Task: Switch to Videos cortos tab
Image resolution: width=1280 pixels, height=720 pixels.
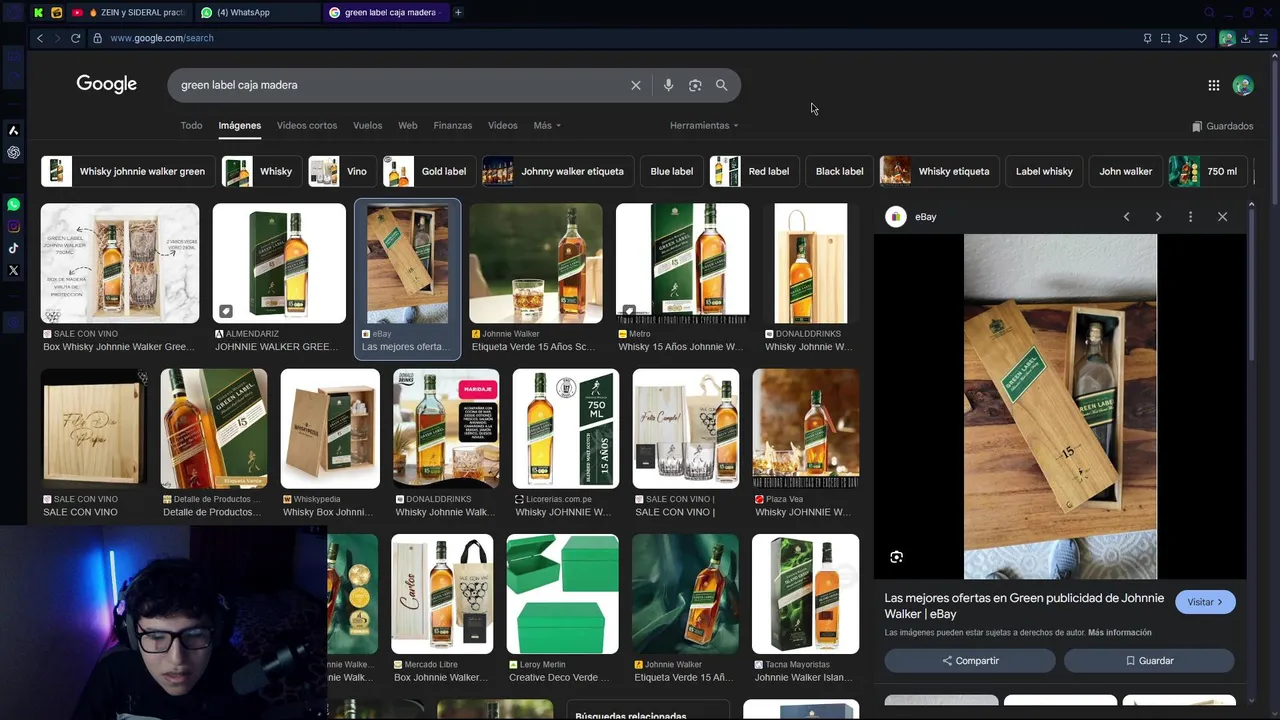Action: click(x=307, y=125)
